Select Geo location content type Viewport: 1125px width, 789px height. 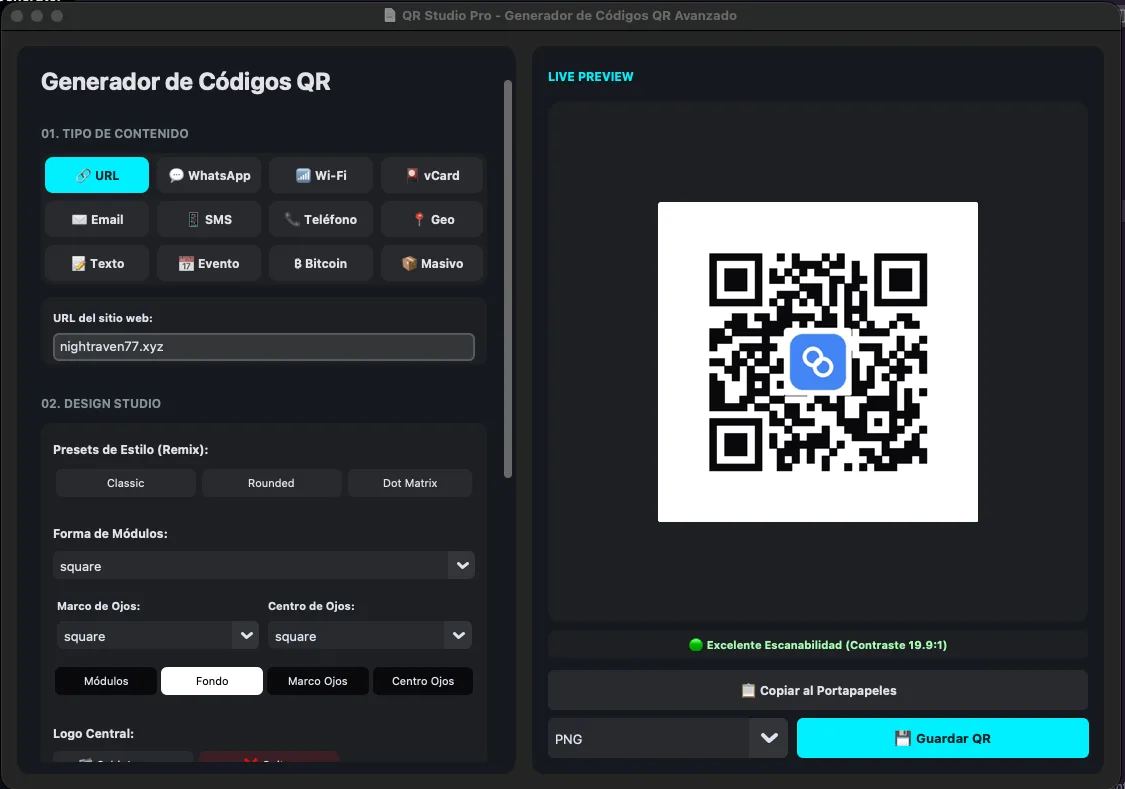click(x=432, y=219)
